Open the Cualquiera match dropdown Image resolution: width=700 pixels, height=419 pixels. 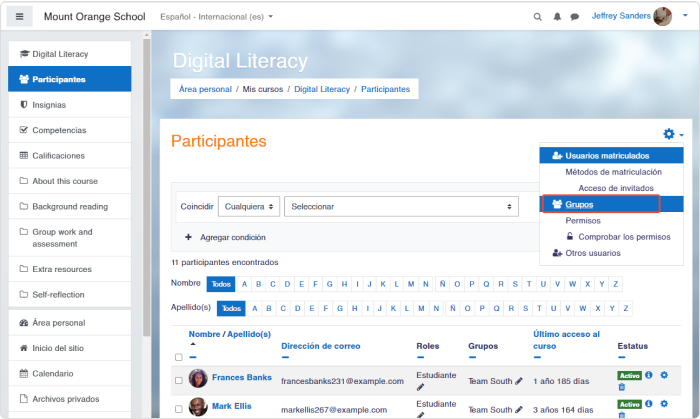pyautogui.click(x=249, y=207)
